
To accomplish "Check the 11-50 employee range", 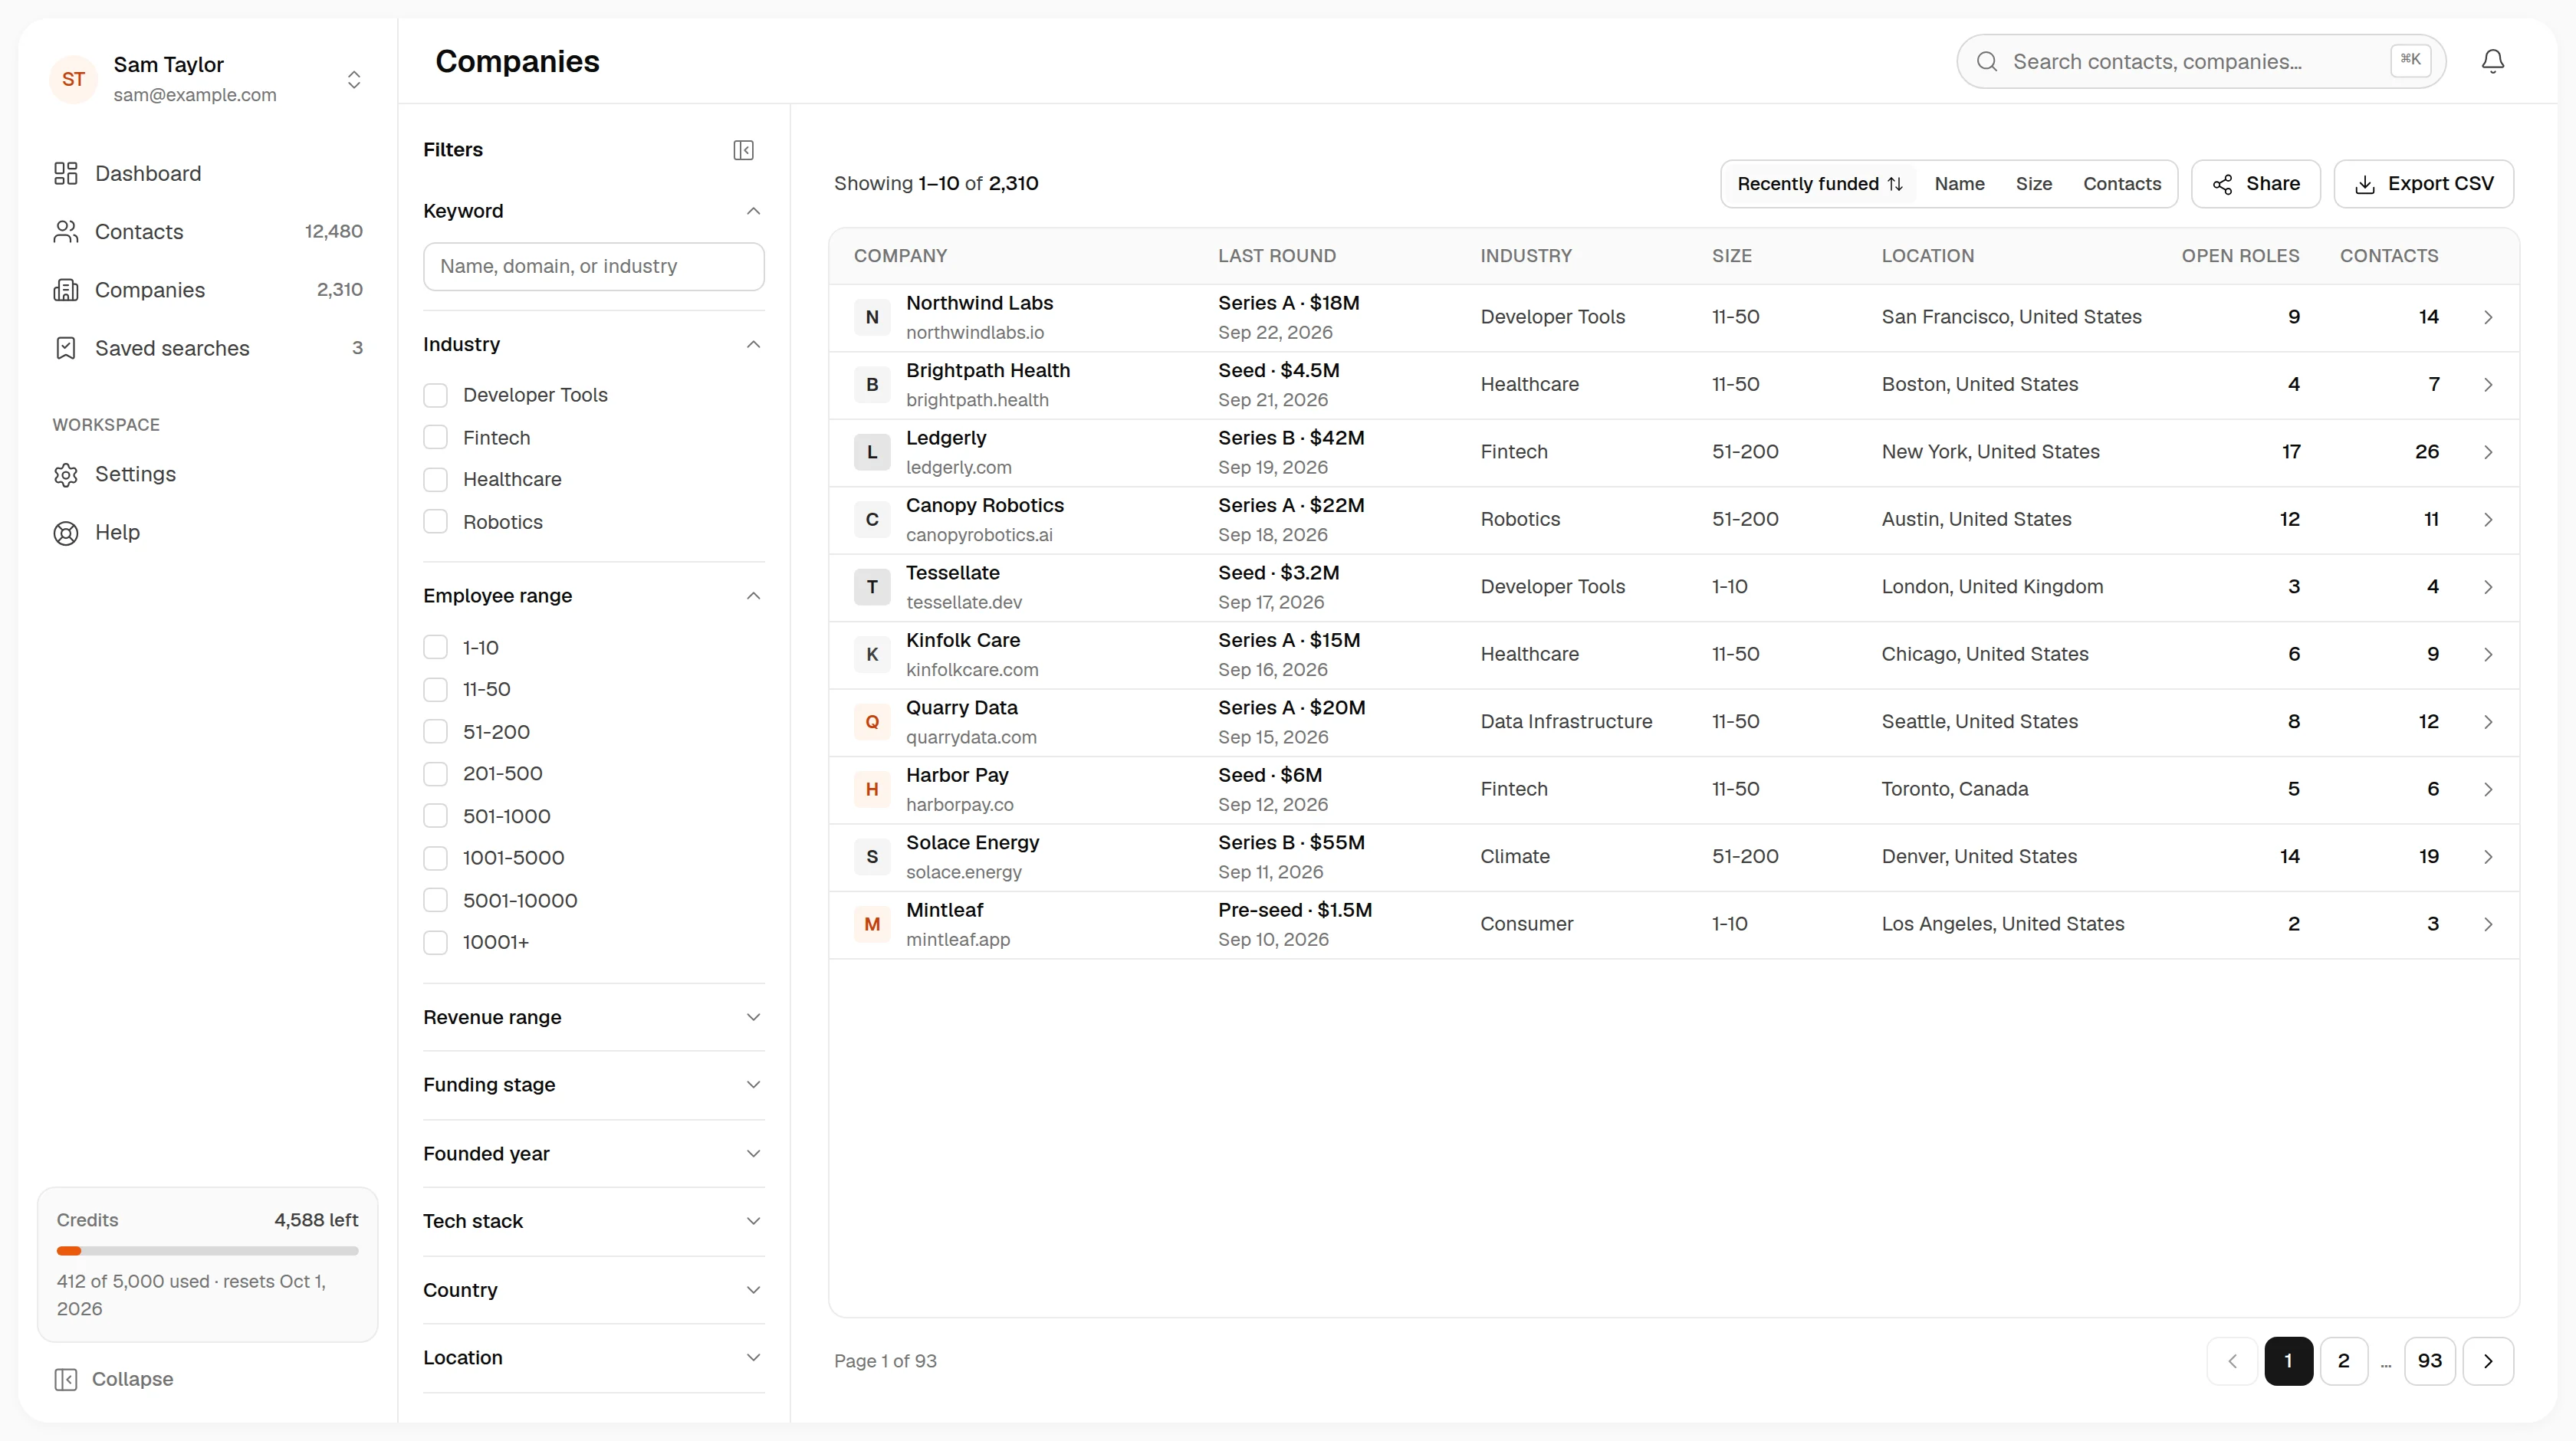I will point(435,690).
